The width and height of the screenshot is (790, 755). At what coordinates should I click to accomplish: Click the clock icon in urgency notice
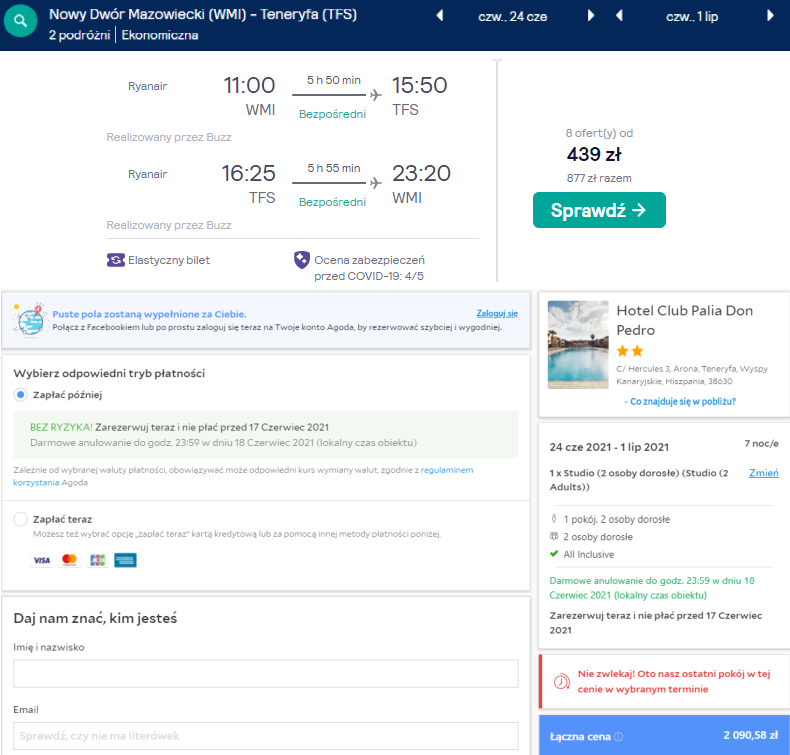562,681
